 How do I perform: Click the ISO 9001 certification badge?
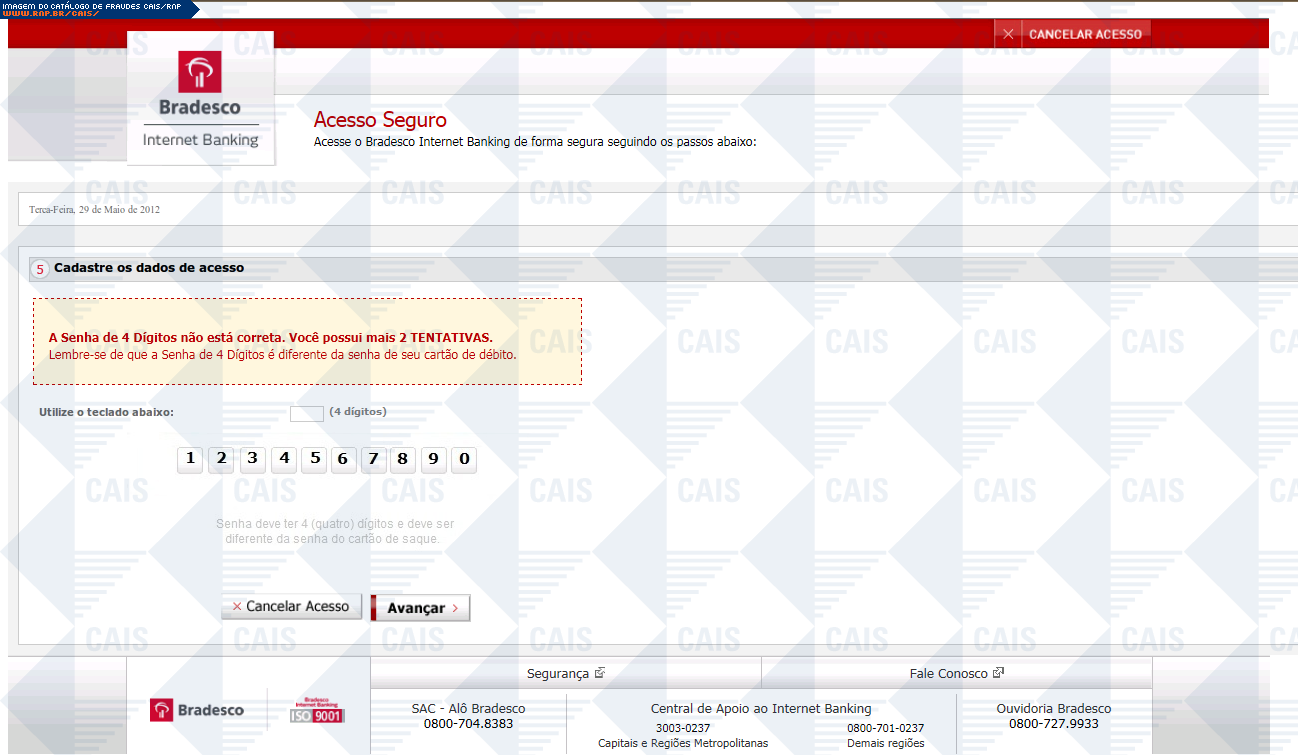(317, 710)
